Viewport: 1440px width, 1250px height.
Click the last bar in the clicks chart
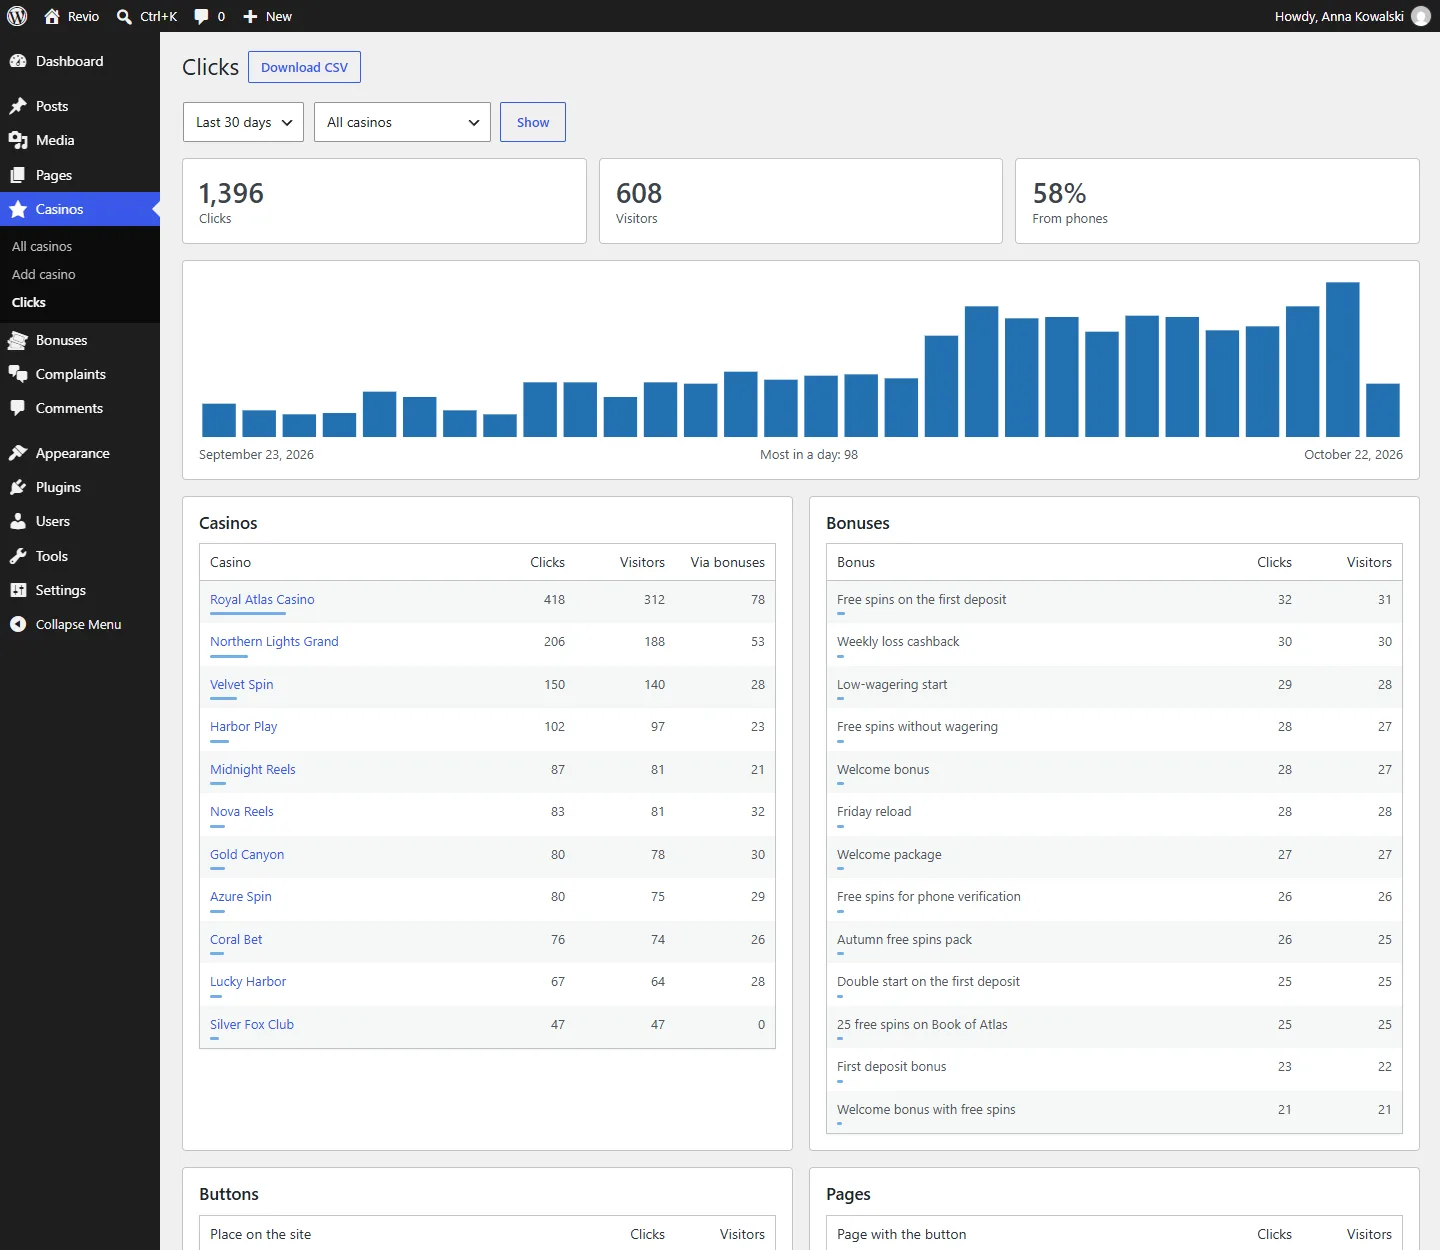pyautogui.click(x=1383, y=410)
